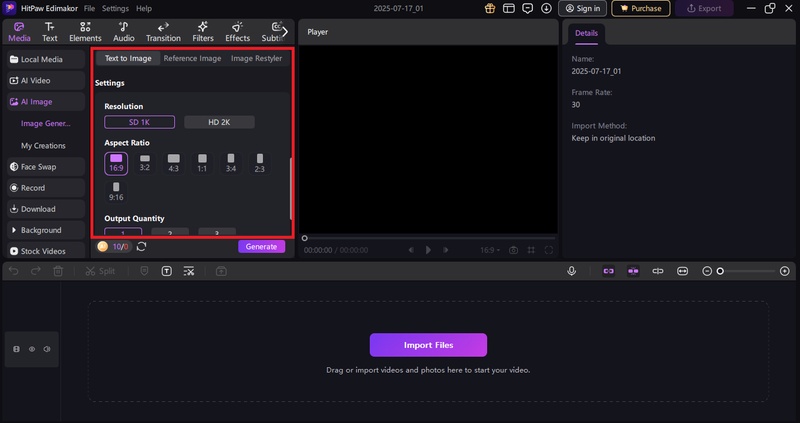Click the coin credits 10/0 indicator

point(114,246)
